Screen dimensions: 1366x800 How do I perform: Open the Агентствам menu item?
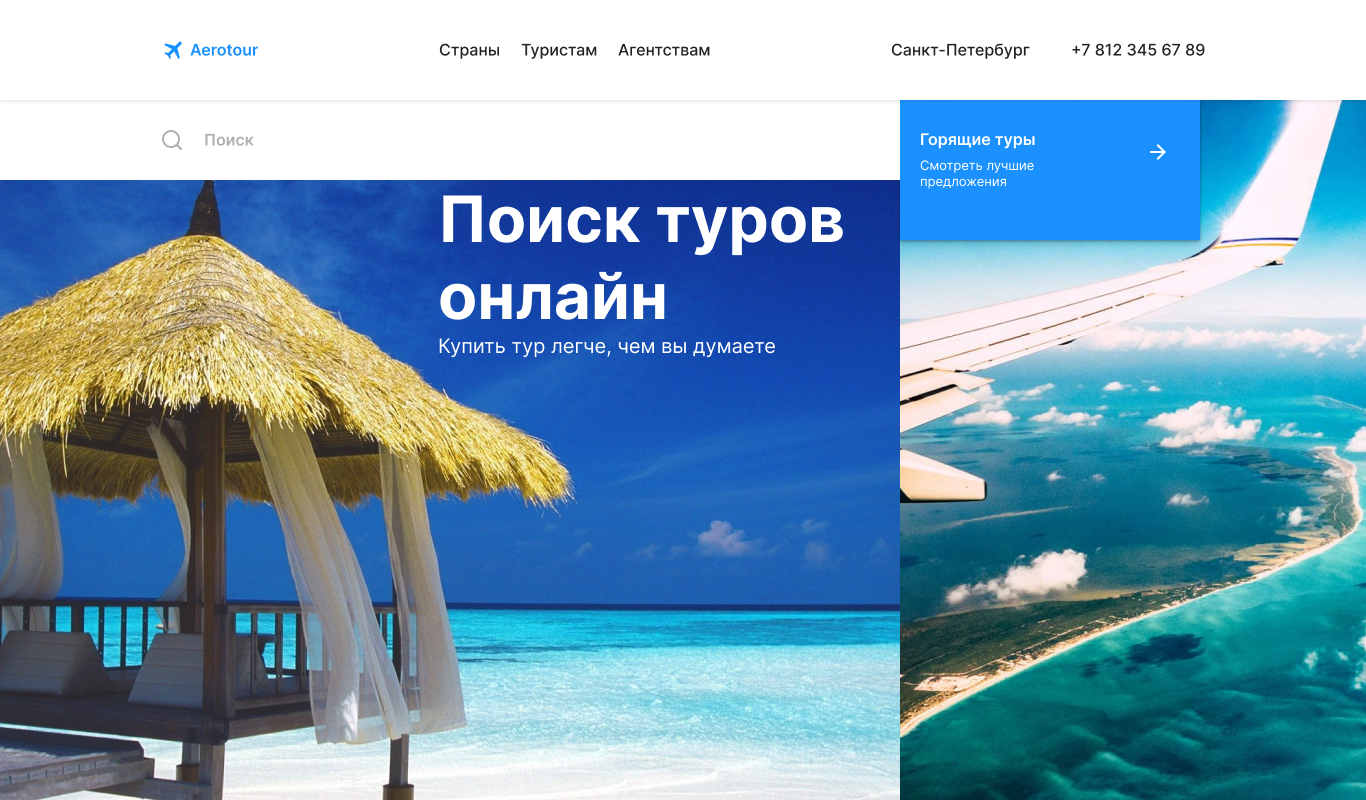(664, 50)
